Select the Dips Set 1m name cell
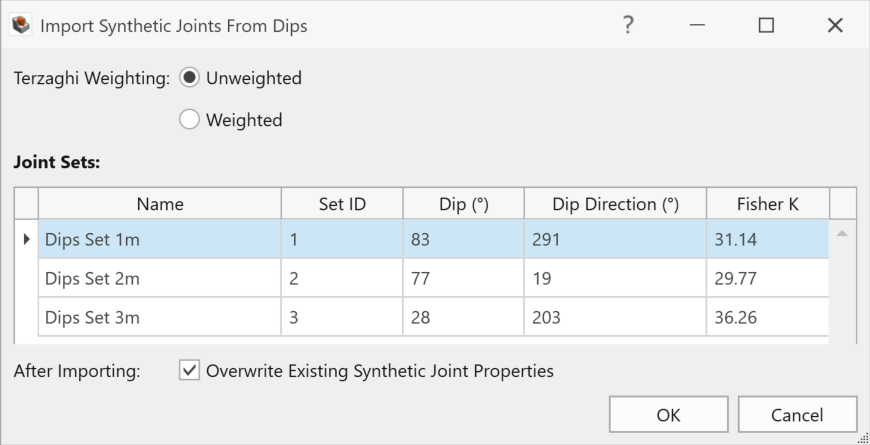The height and width of the screenshot is (445, 870). 160,239
